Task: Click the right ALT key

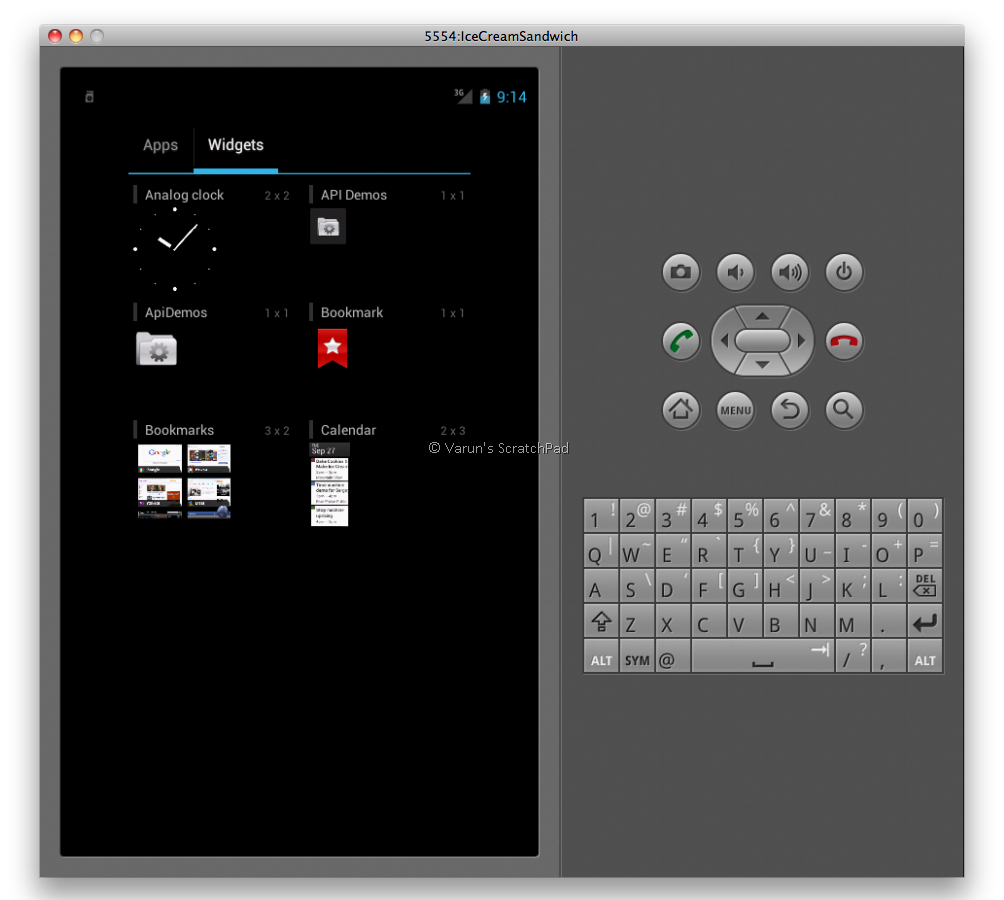Action: coord(925,656)
